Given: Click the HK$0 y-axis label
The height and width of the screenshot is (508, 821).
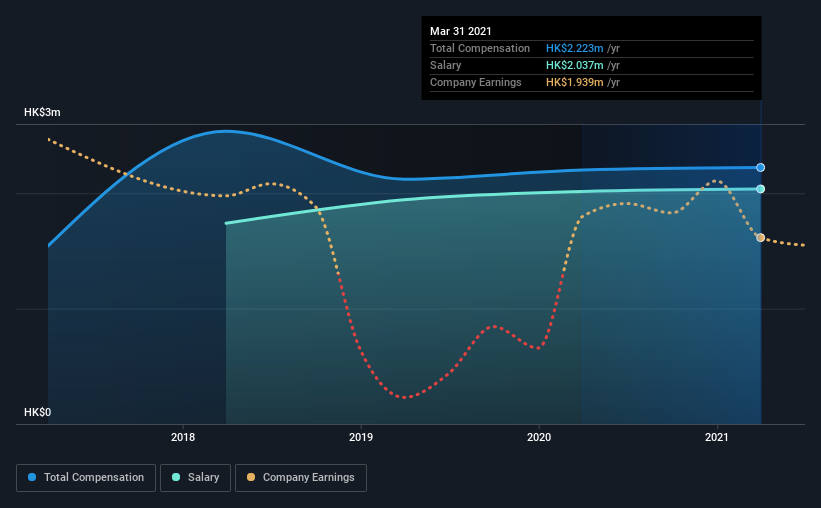Looking at the screenshot, I should point(38,413).
